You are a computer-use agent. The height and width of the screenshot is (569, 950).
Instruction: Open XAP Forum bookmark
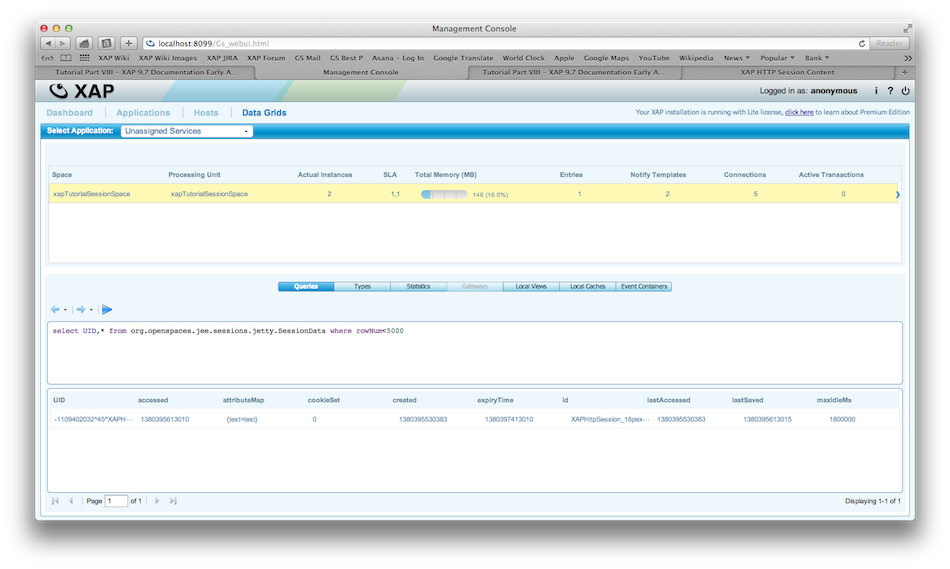coord(266,58)
